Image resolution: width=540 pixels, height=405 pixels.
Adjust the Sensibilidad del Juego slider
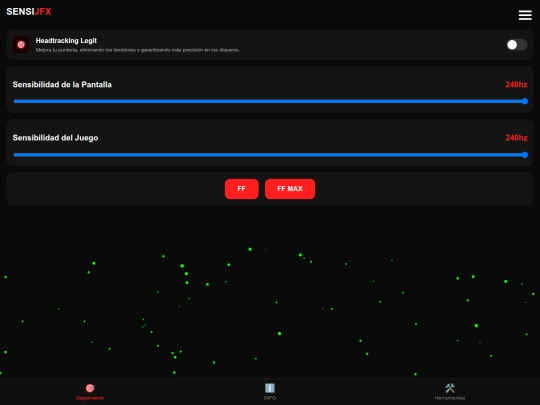pyautogui.click(x=270, y=155)
